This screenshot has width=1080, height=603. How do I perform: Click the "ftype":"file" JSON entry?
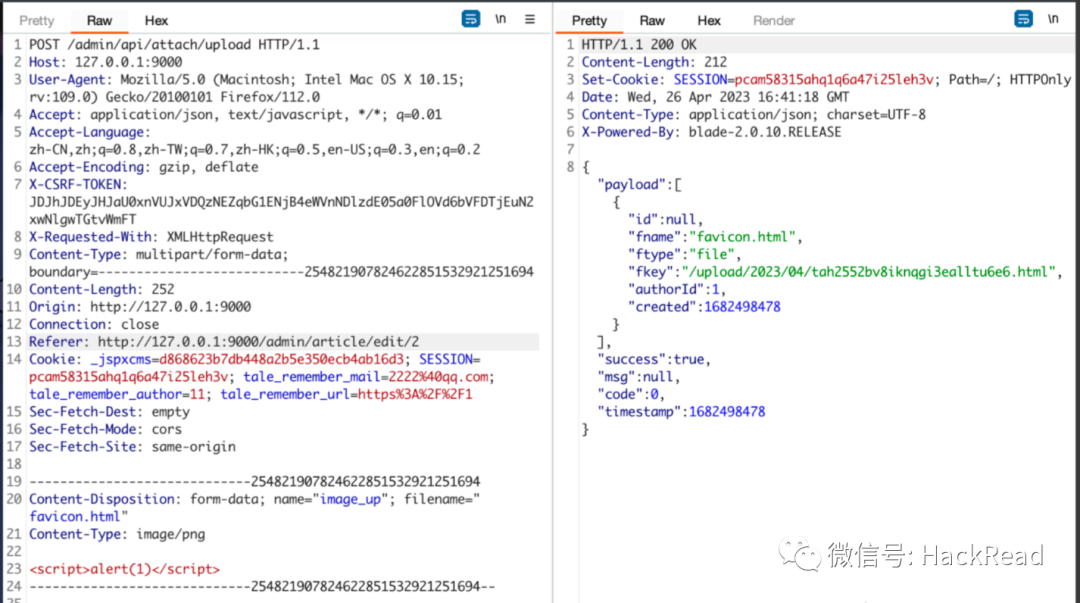coord(685,254)
